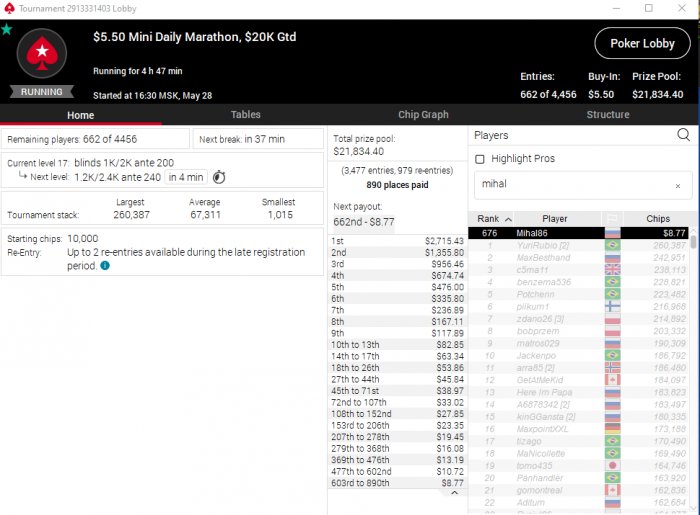
Task: Click the PokerStars red spade logo
Action: pyautogui.click(x=42, y=54)
